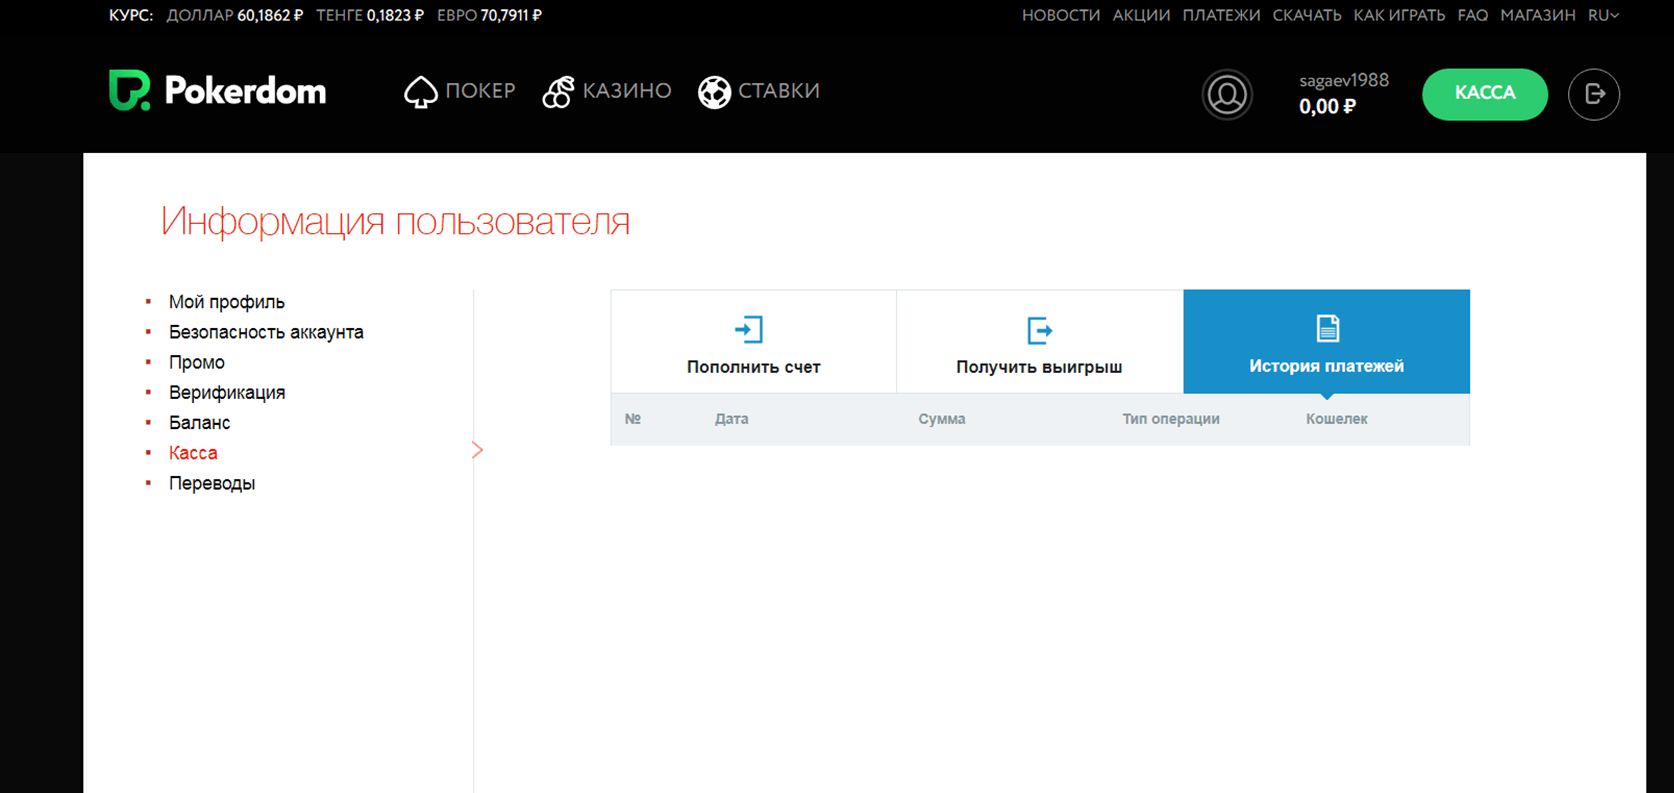This screenshot has width=1674, height=793.
Task: Open the Casino cherries icon
Action: coord(558,92)
